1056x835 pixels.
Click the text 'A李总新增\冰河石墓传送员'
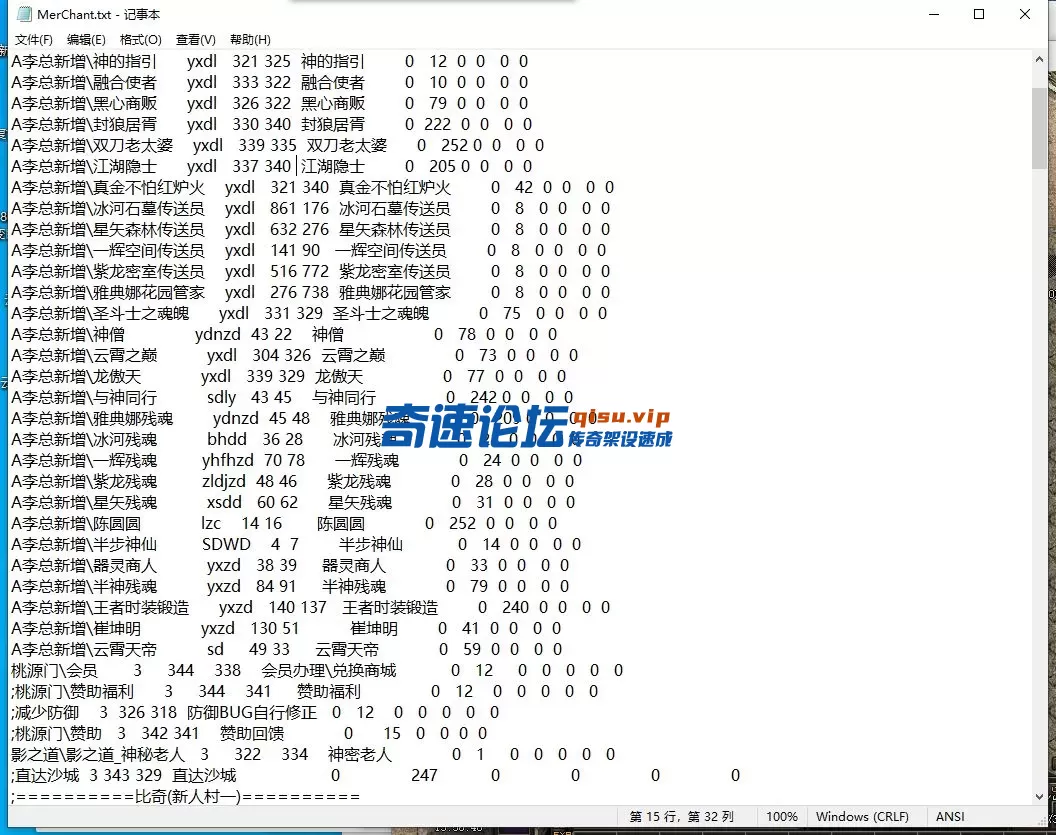point(108,208)
